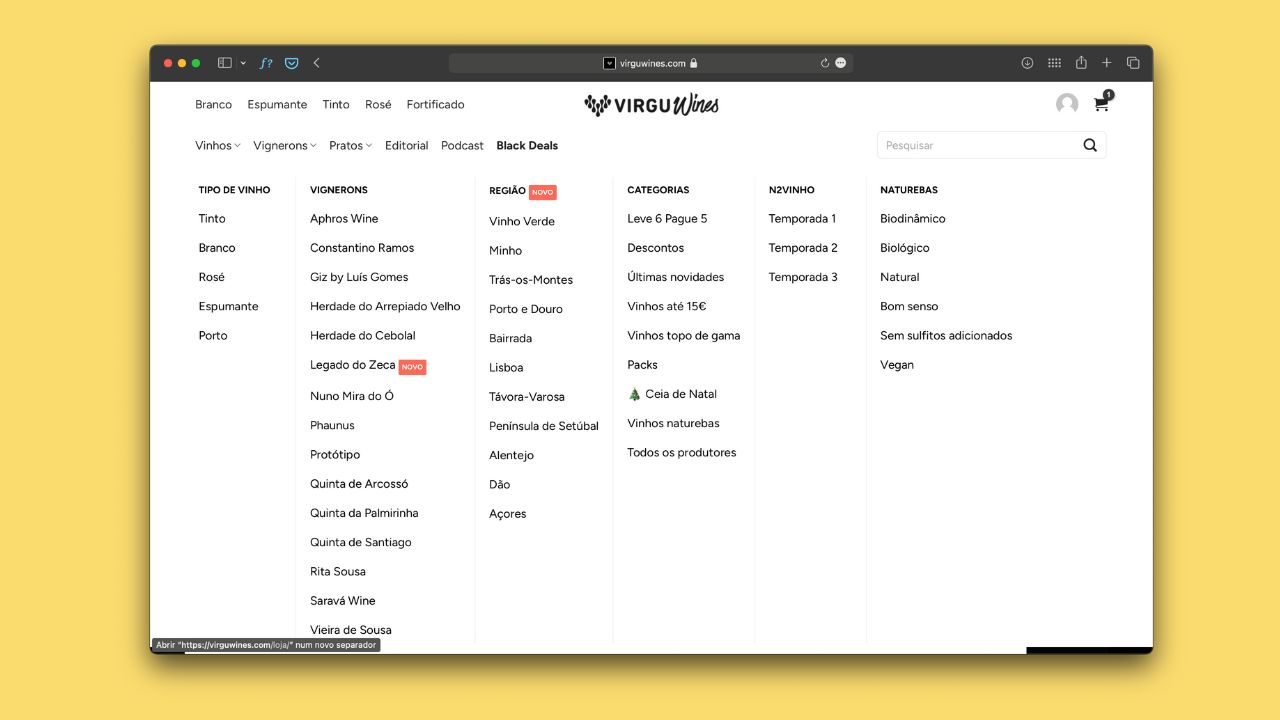This screenshot has width=1280, height=720.
Task: Open Todos os produtores
Action: tap(682, 452)
